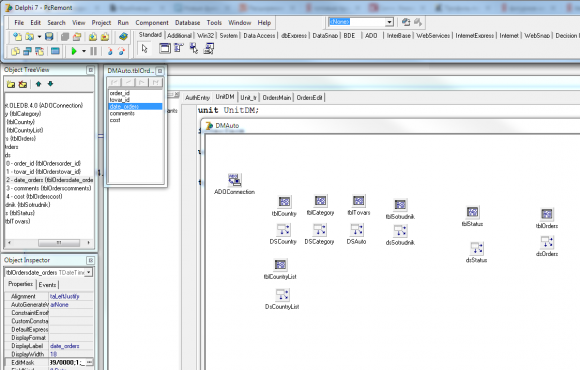Click the arrow pointer palette tool

(x=145, y=48)
